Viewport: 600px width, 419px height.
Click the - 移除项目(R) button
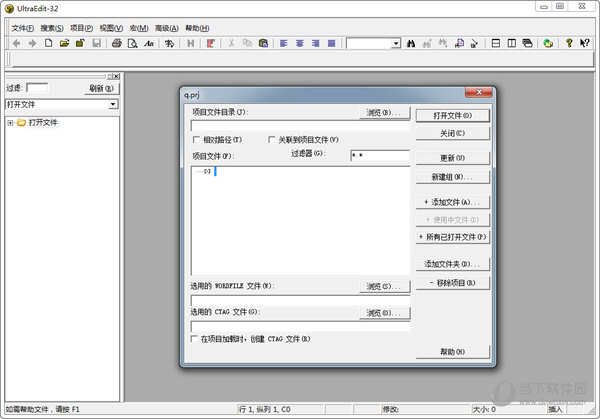click(453, 283)
